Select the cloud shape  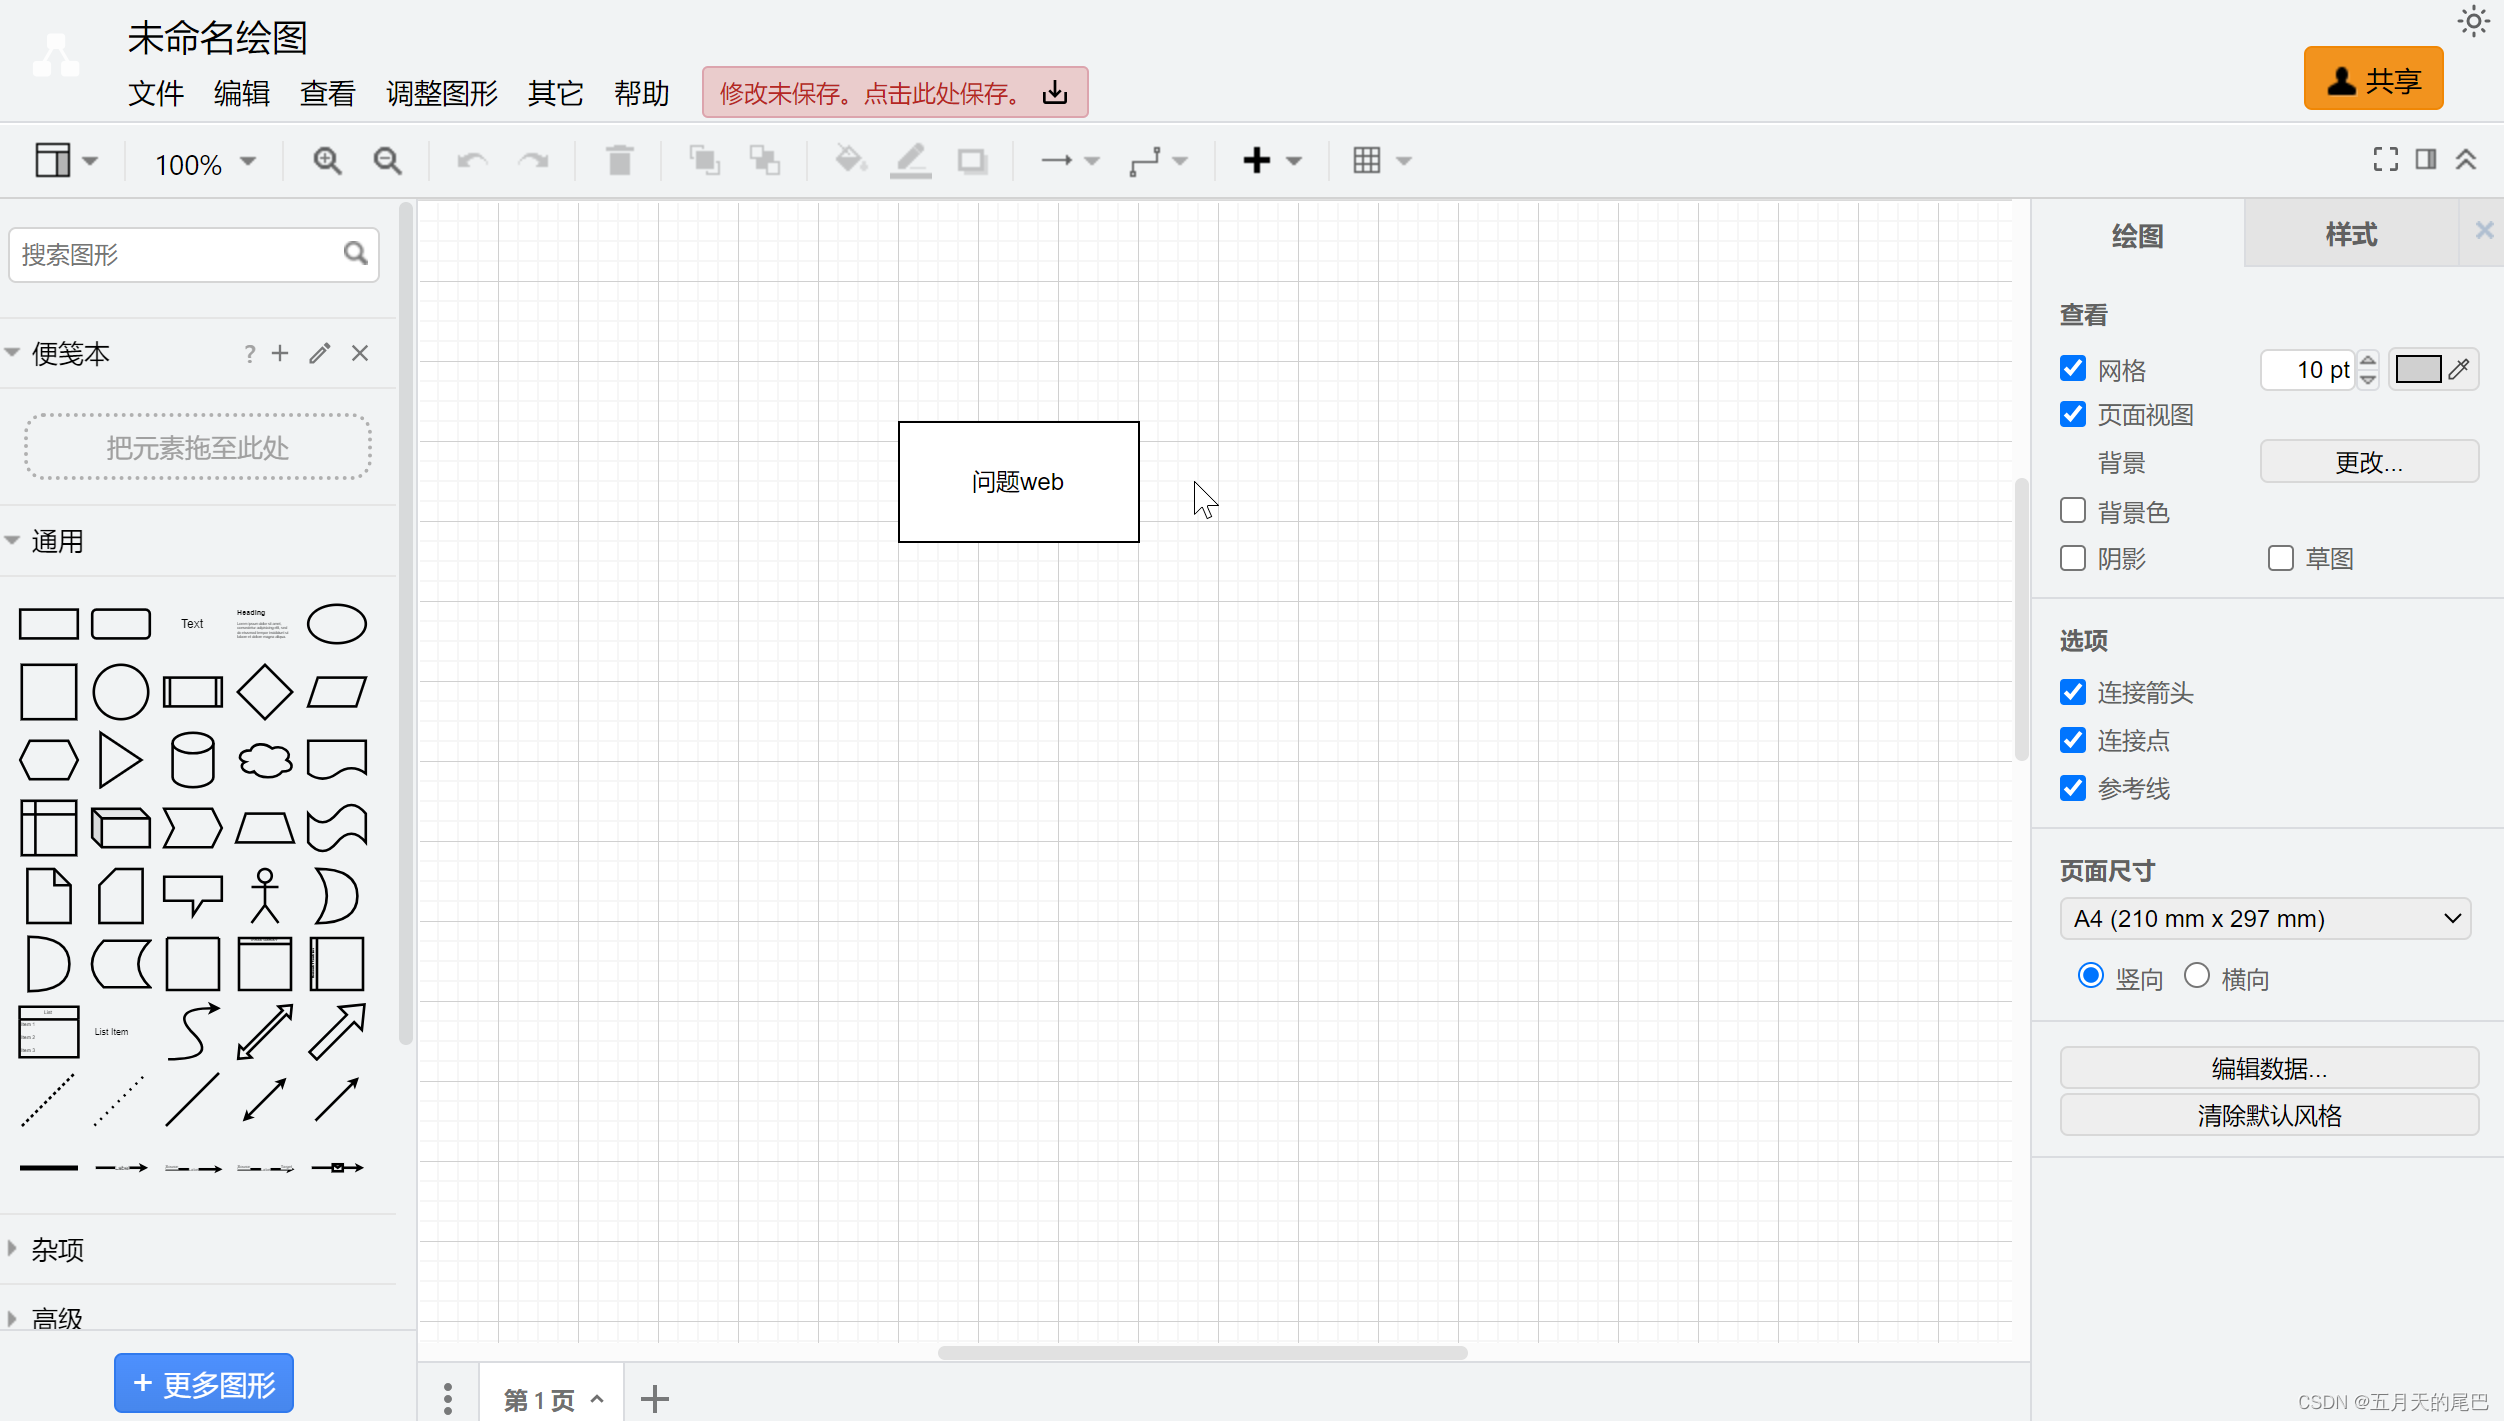(265, 760)
